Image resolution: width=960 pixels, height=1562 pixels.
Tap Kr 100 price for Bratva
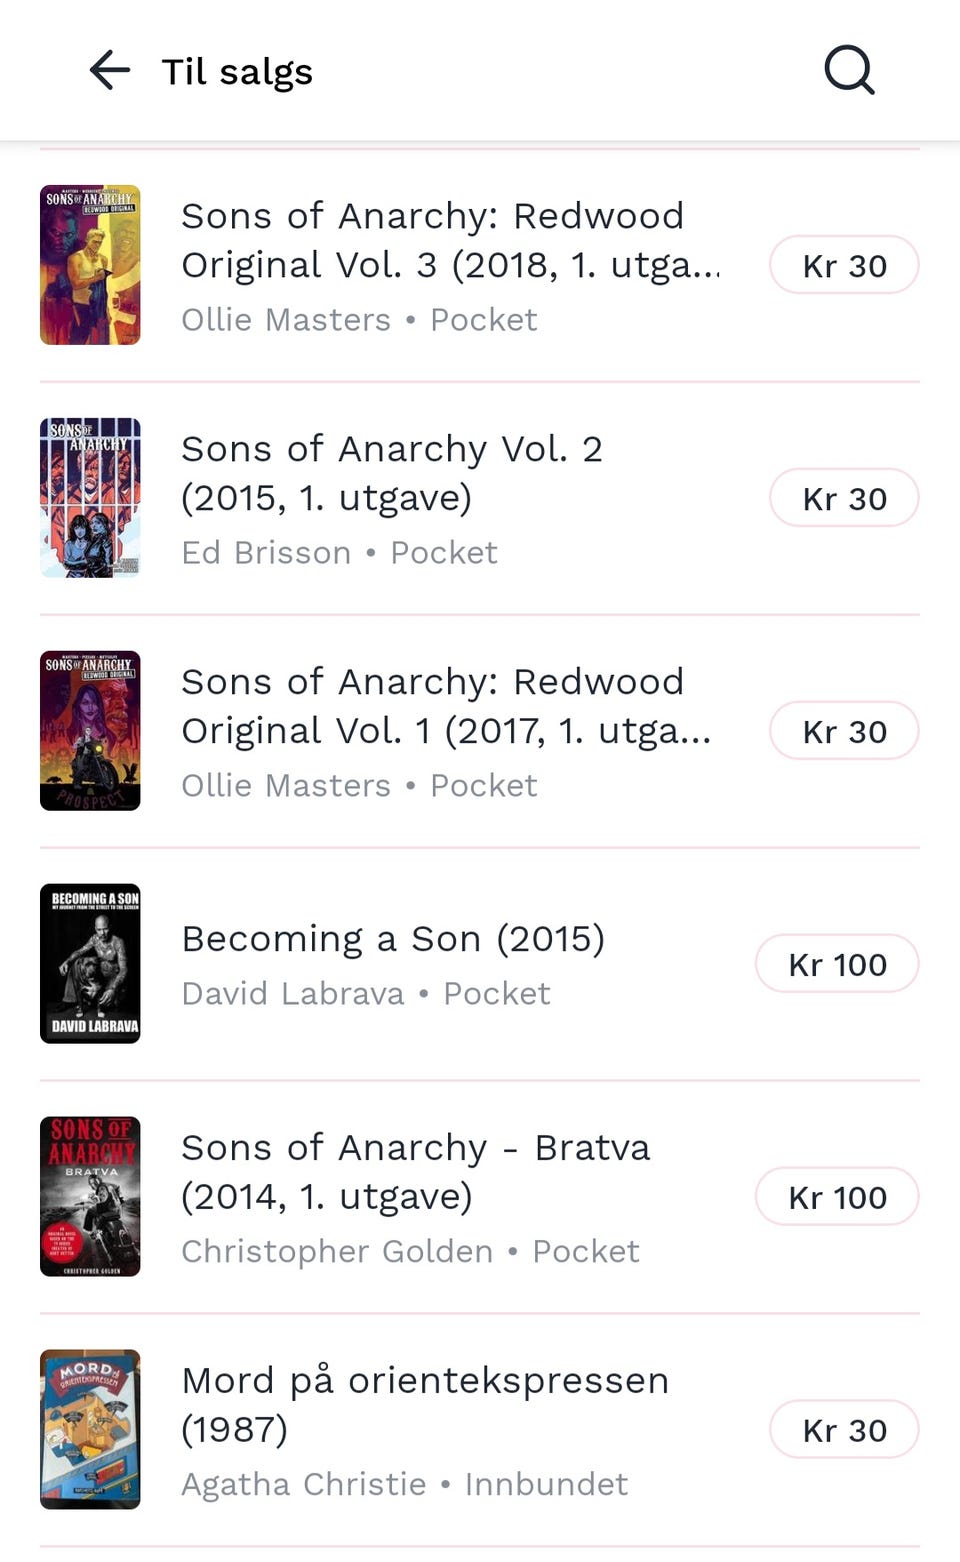pyautogui.click(x=837, y=1197)
